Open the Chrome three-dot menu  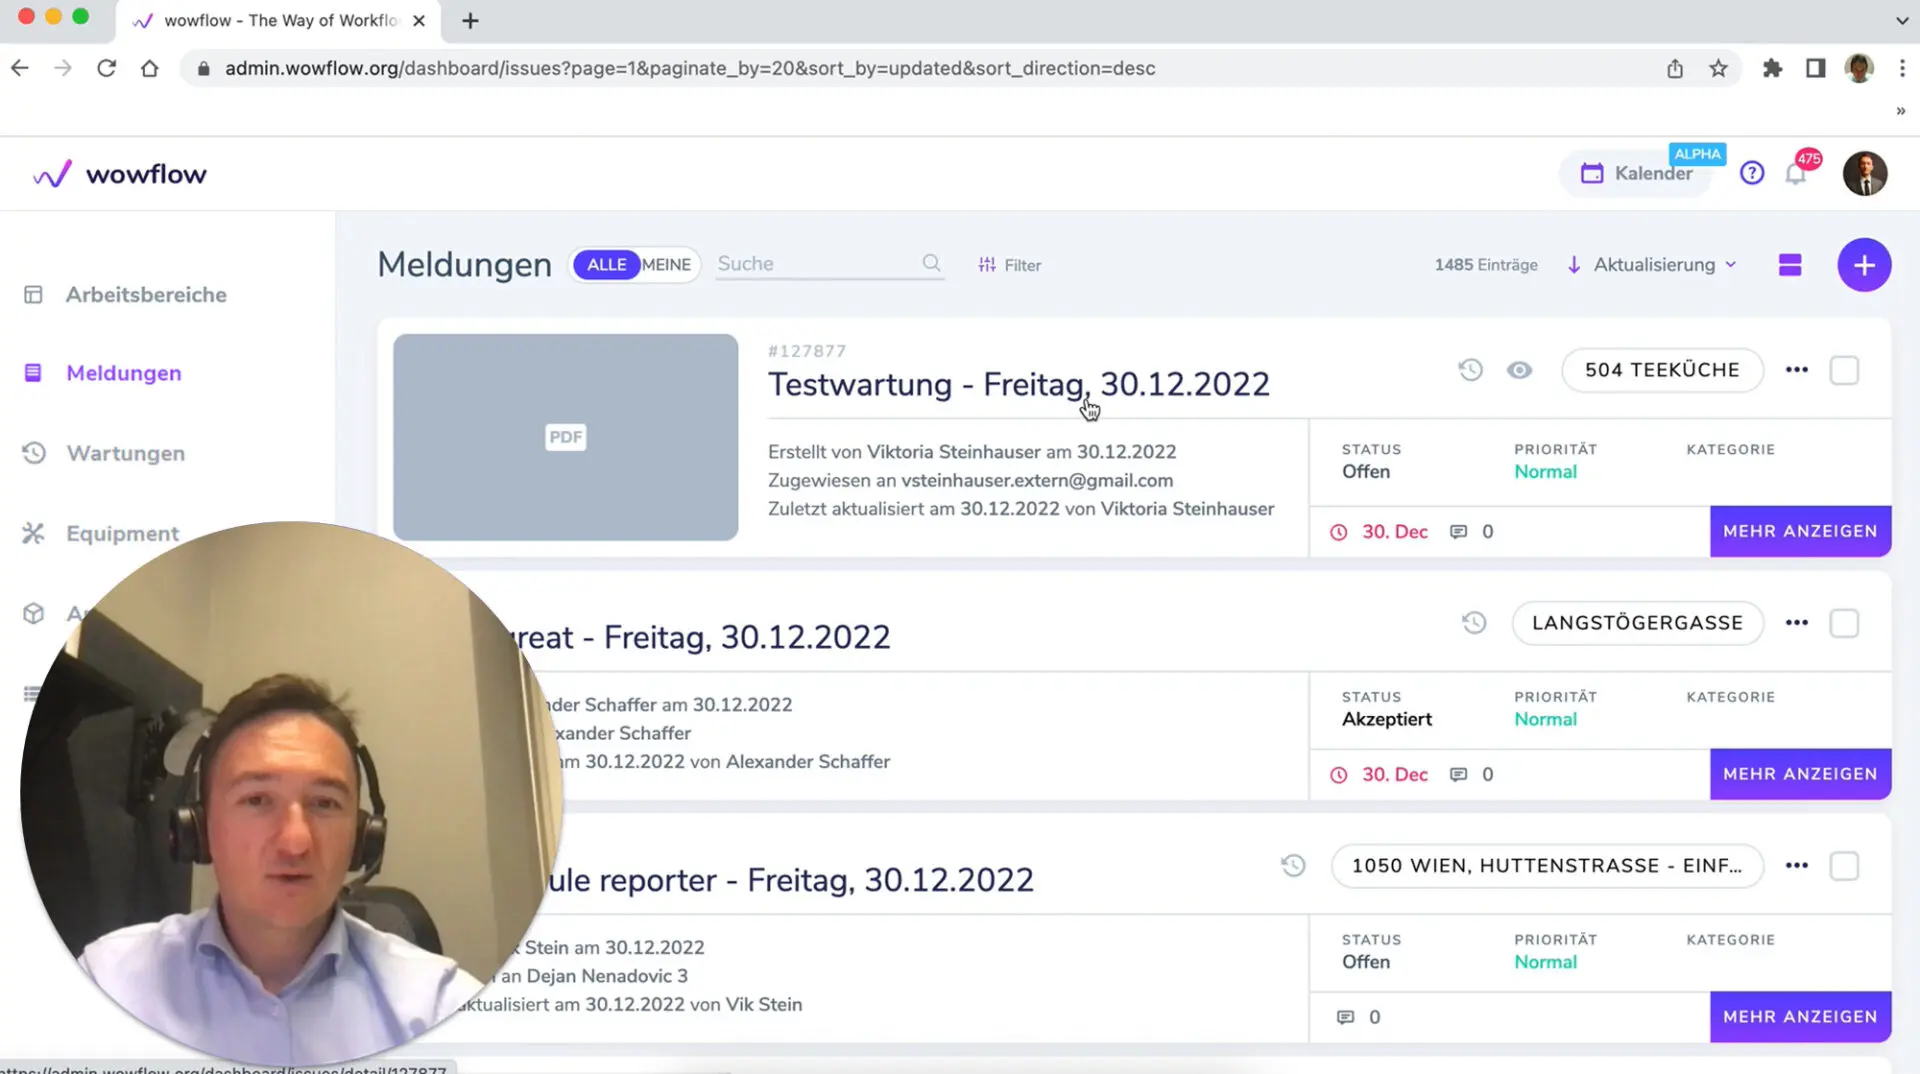(1902, 68)
